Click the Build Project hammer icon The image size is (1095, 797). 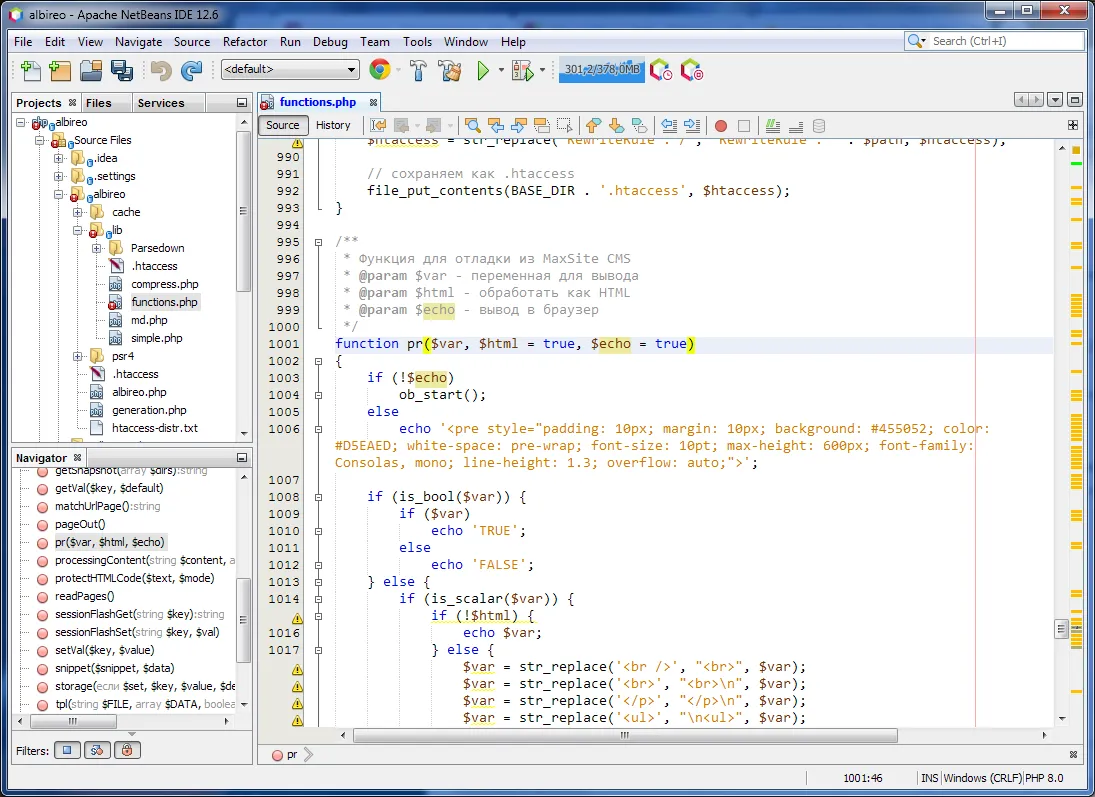point(419,70)
